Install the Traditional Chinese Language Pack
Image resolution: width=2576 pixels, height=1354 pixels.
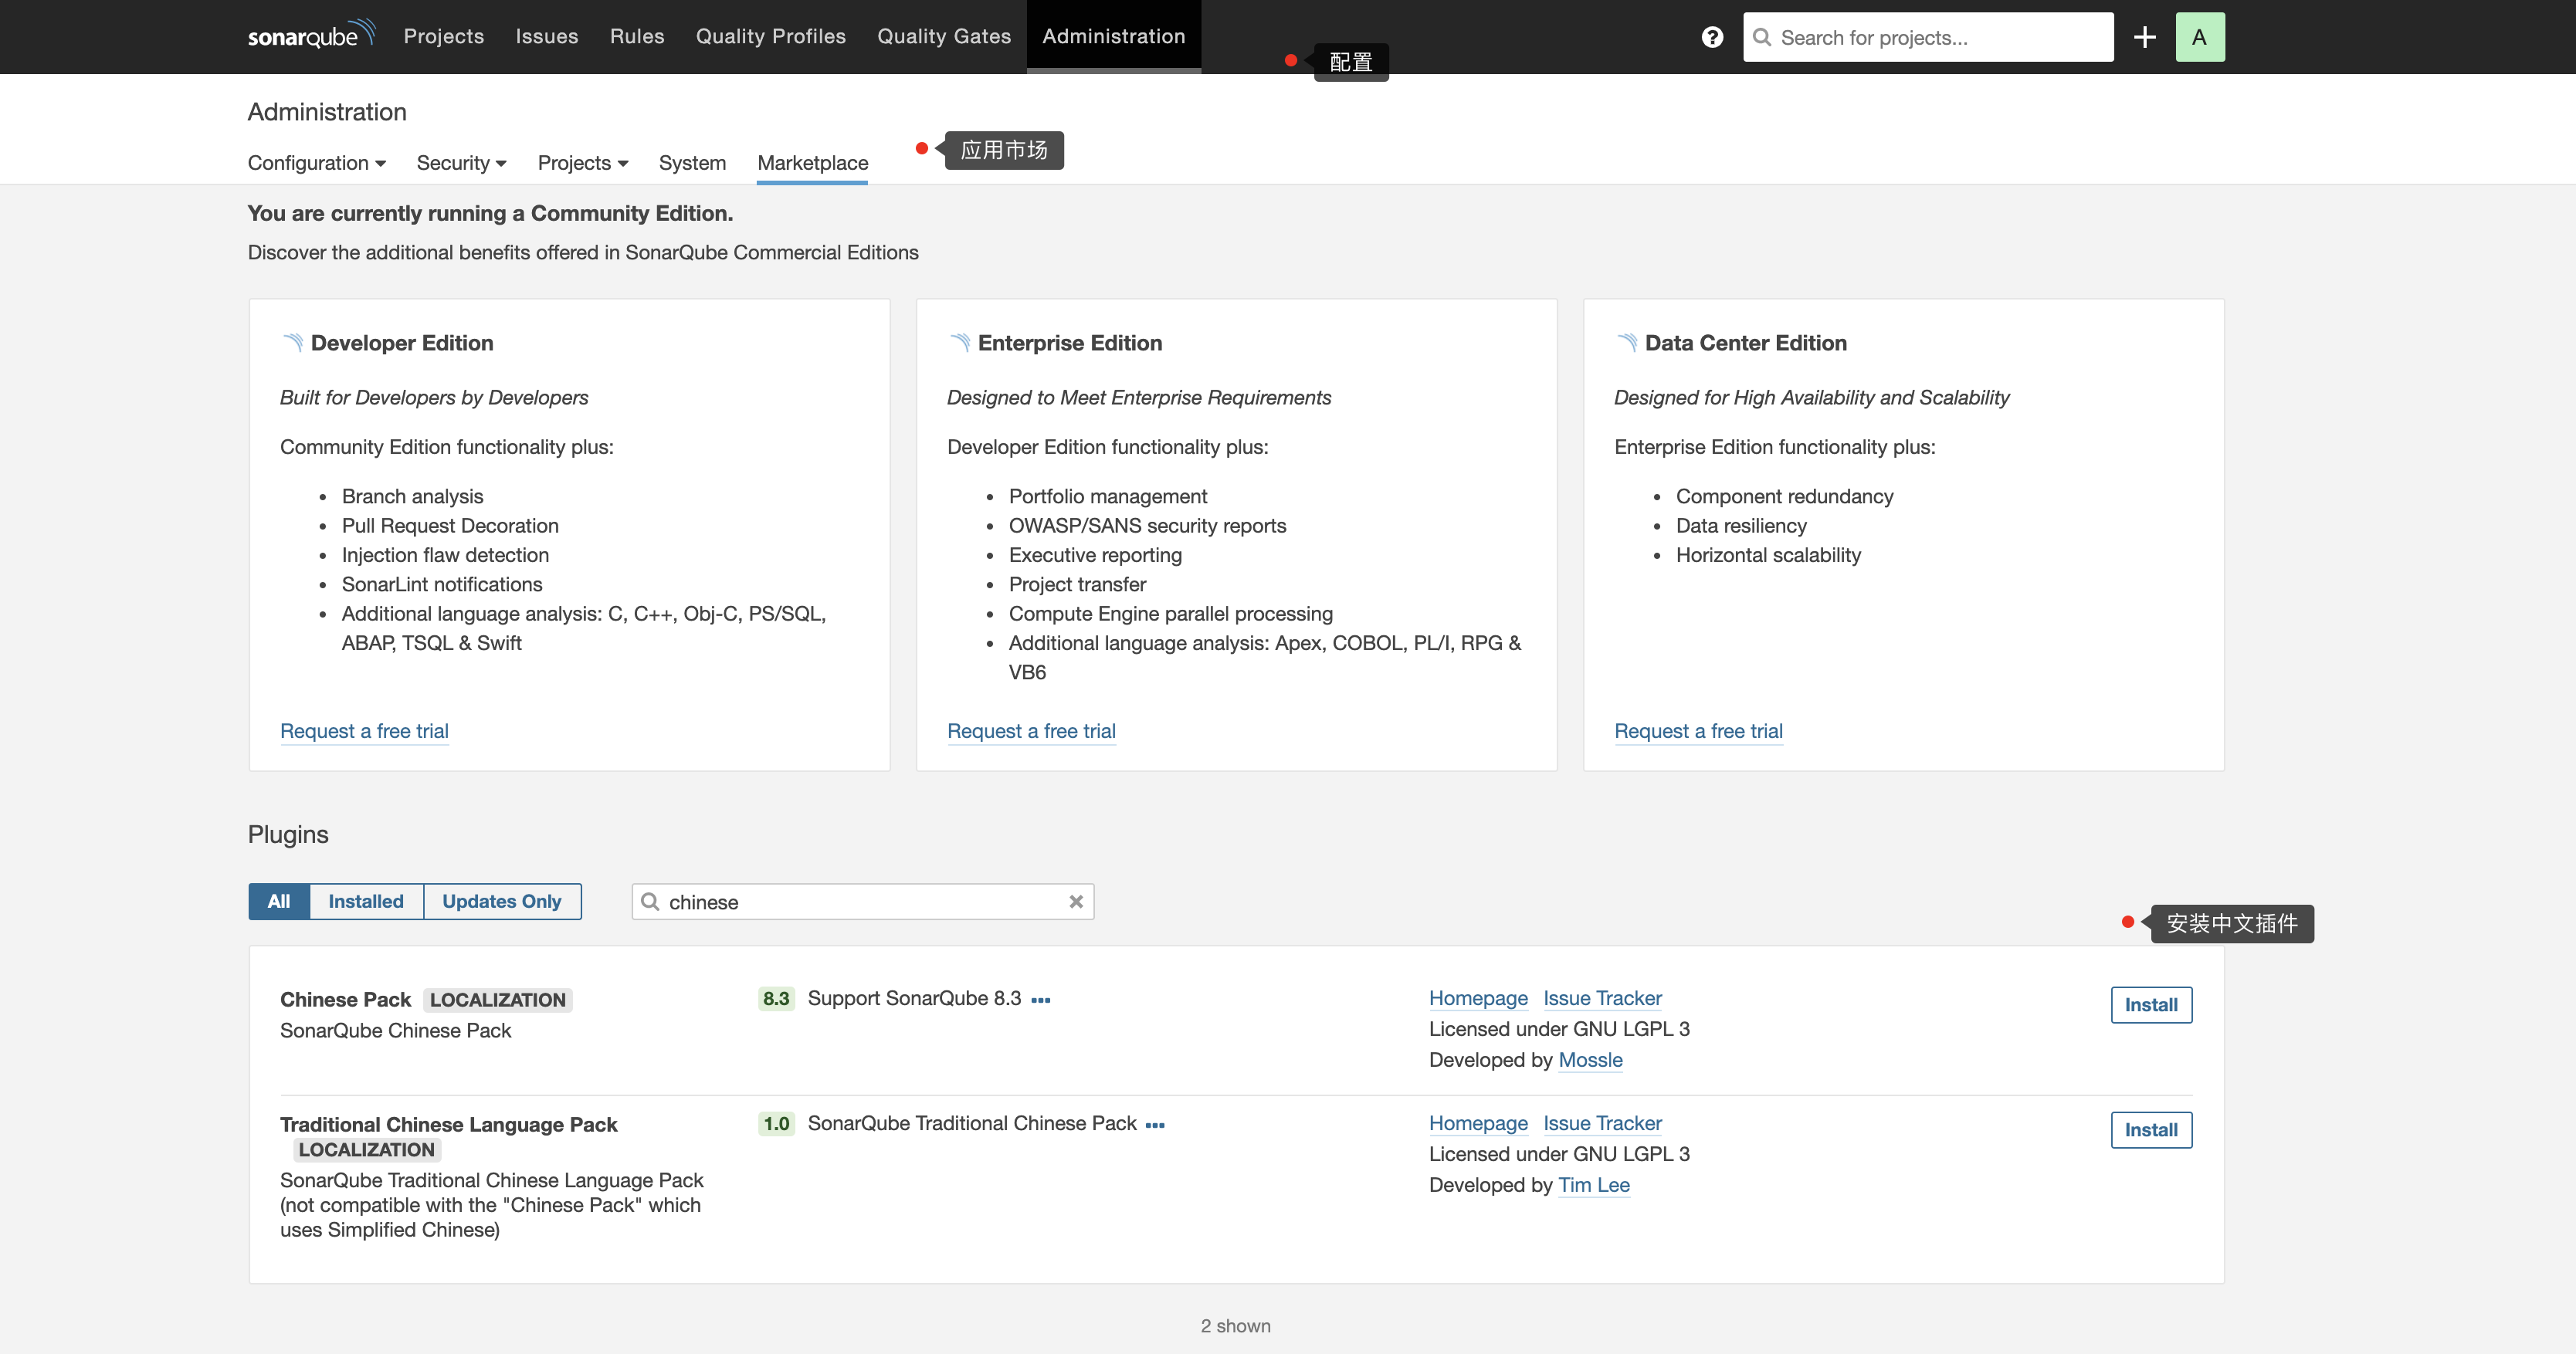pos(2150,1129)
